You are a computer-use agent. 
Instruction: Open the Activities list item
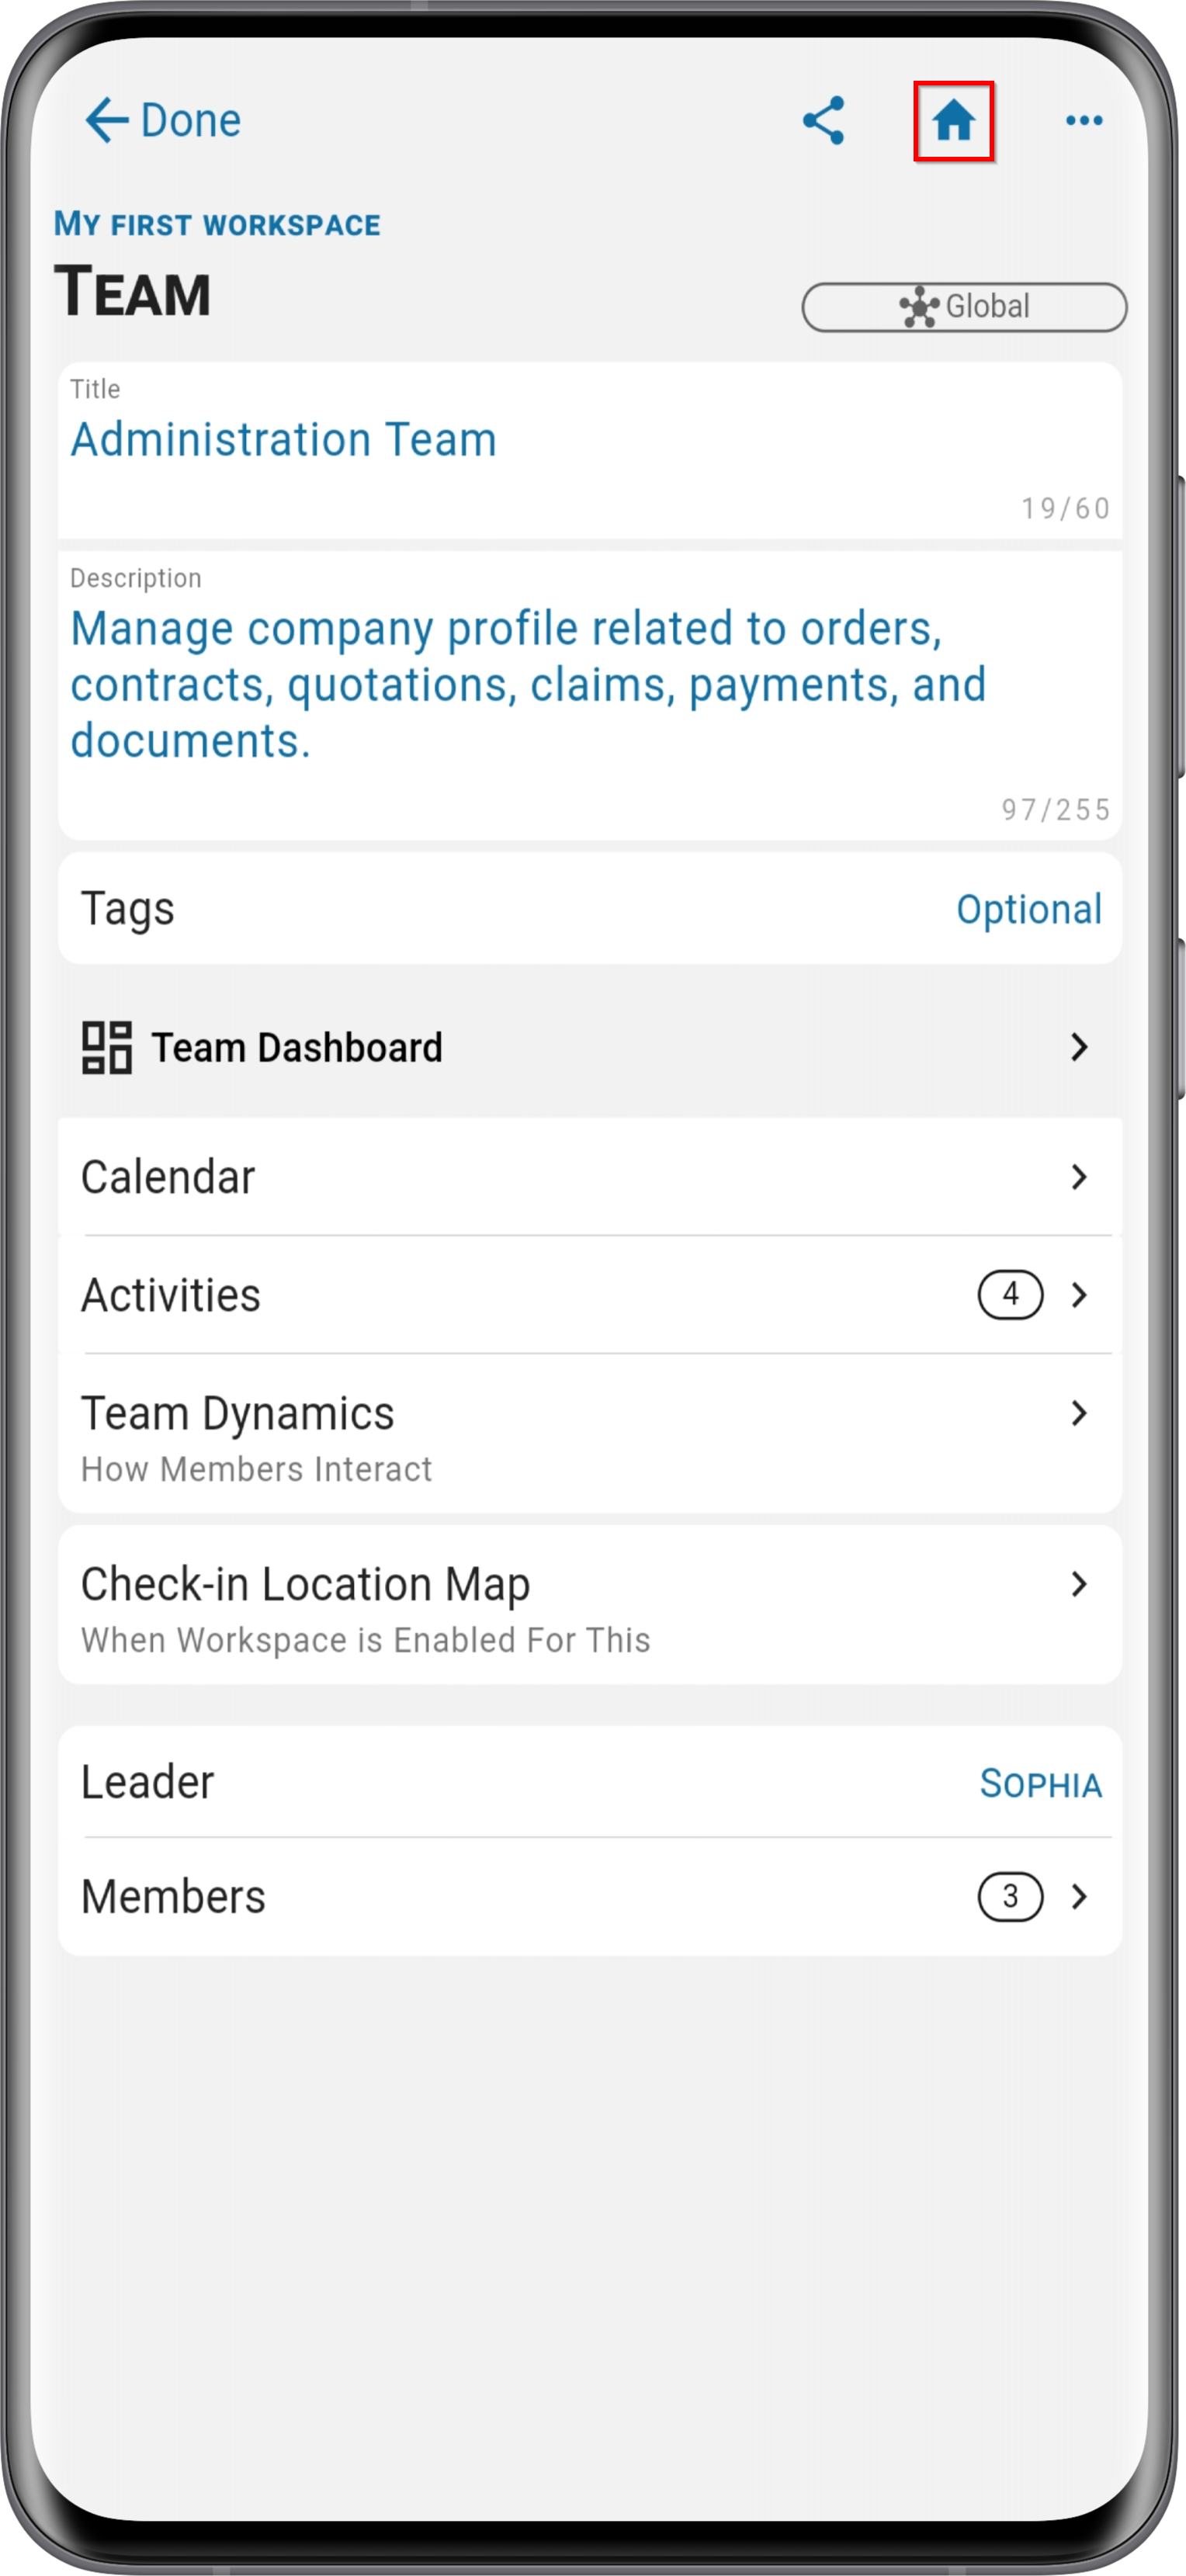(x=590, y=1295)
